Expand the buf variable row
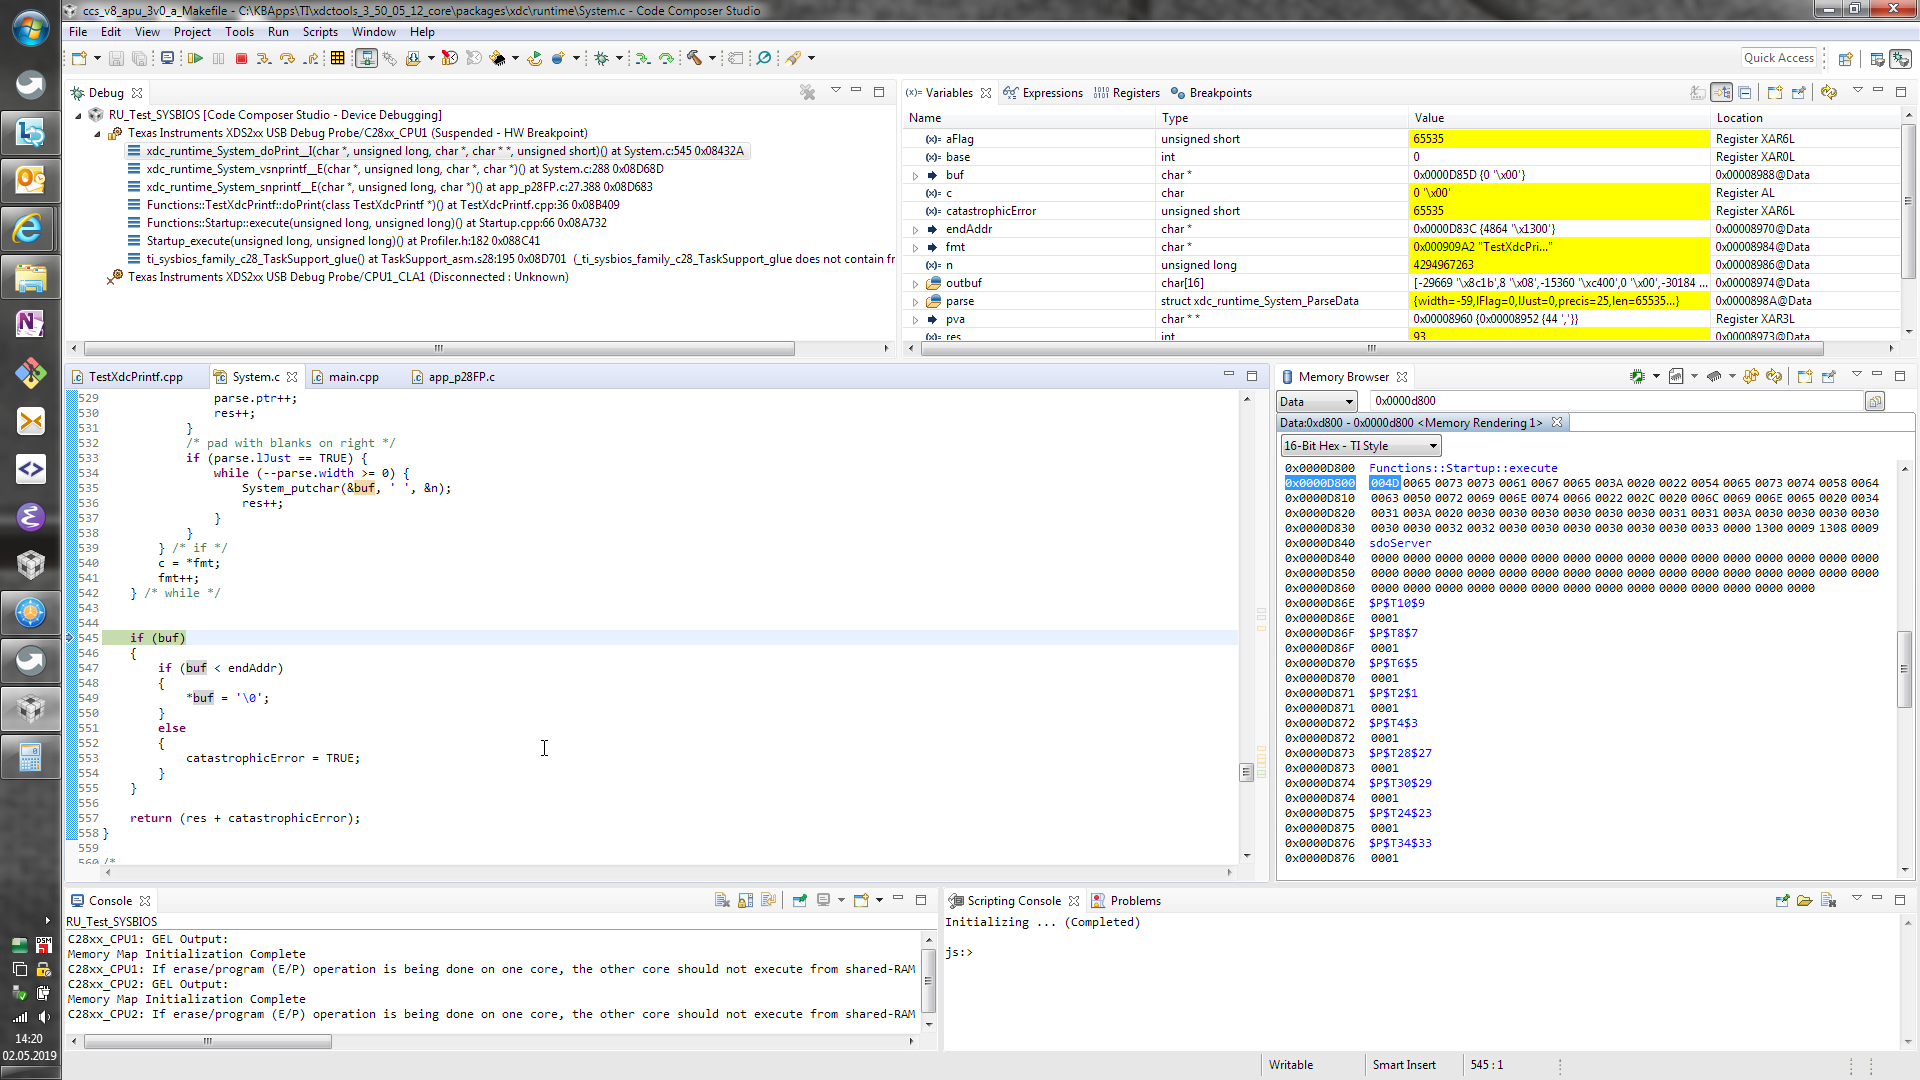This screenshot has width=1920, height=1080. click(915, 176)
